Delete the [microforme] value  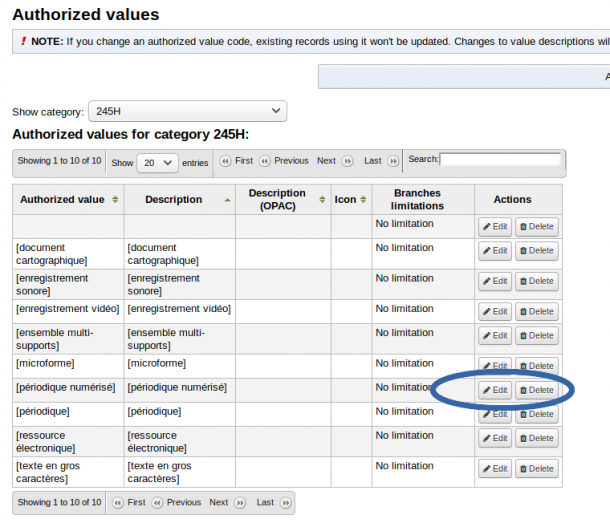click(x=537, y=366)
